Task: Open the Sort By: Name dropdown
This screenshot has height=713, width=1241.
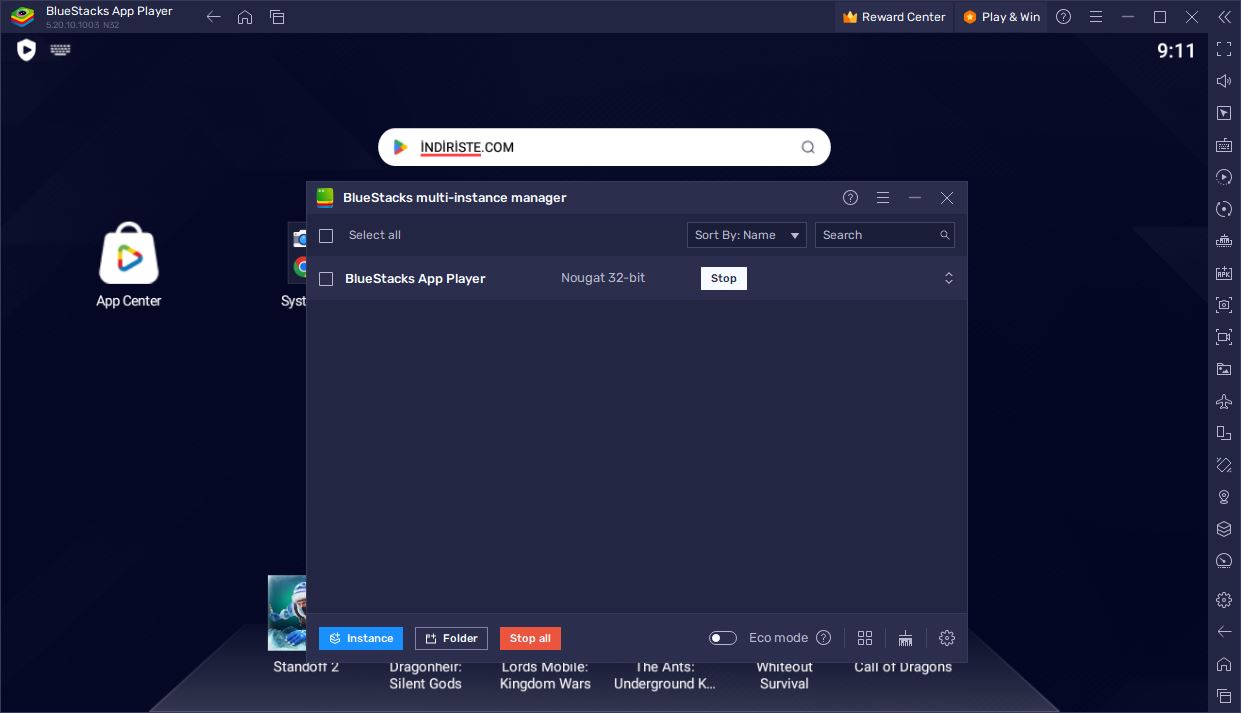Action: [747, 235]
